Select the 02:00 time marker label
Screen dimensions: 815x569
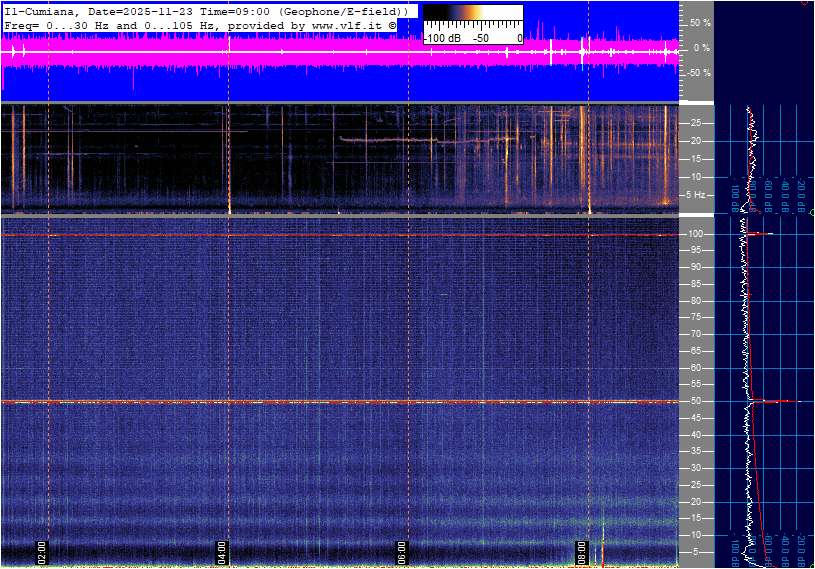click(42, 552)
